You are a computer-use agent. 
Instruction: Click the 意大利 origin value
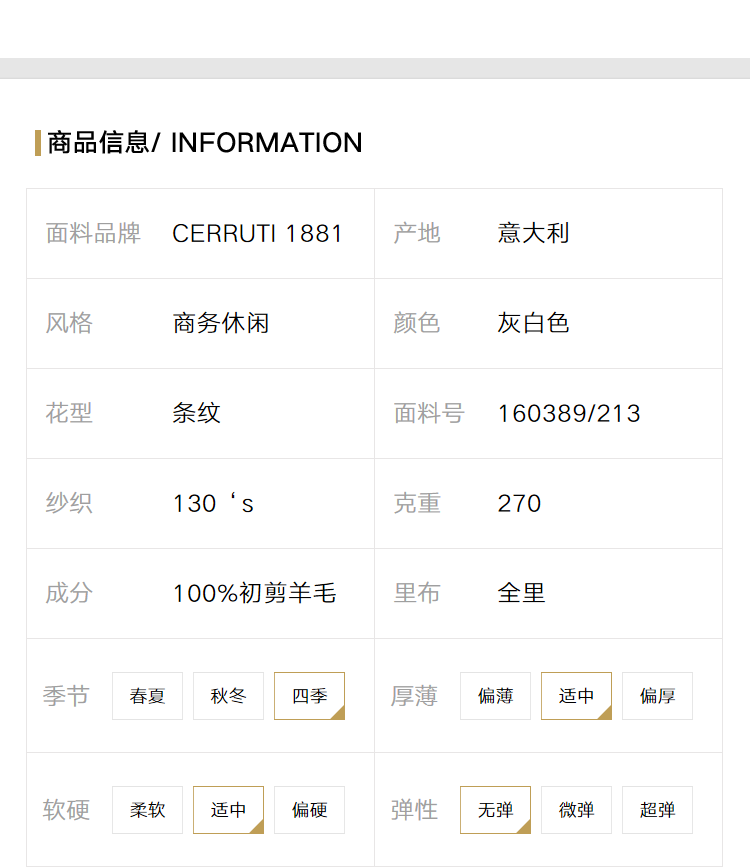coord(533,233)
